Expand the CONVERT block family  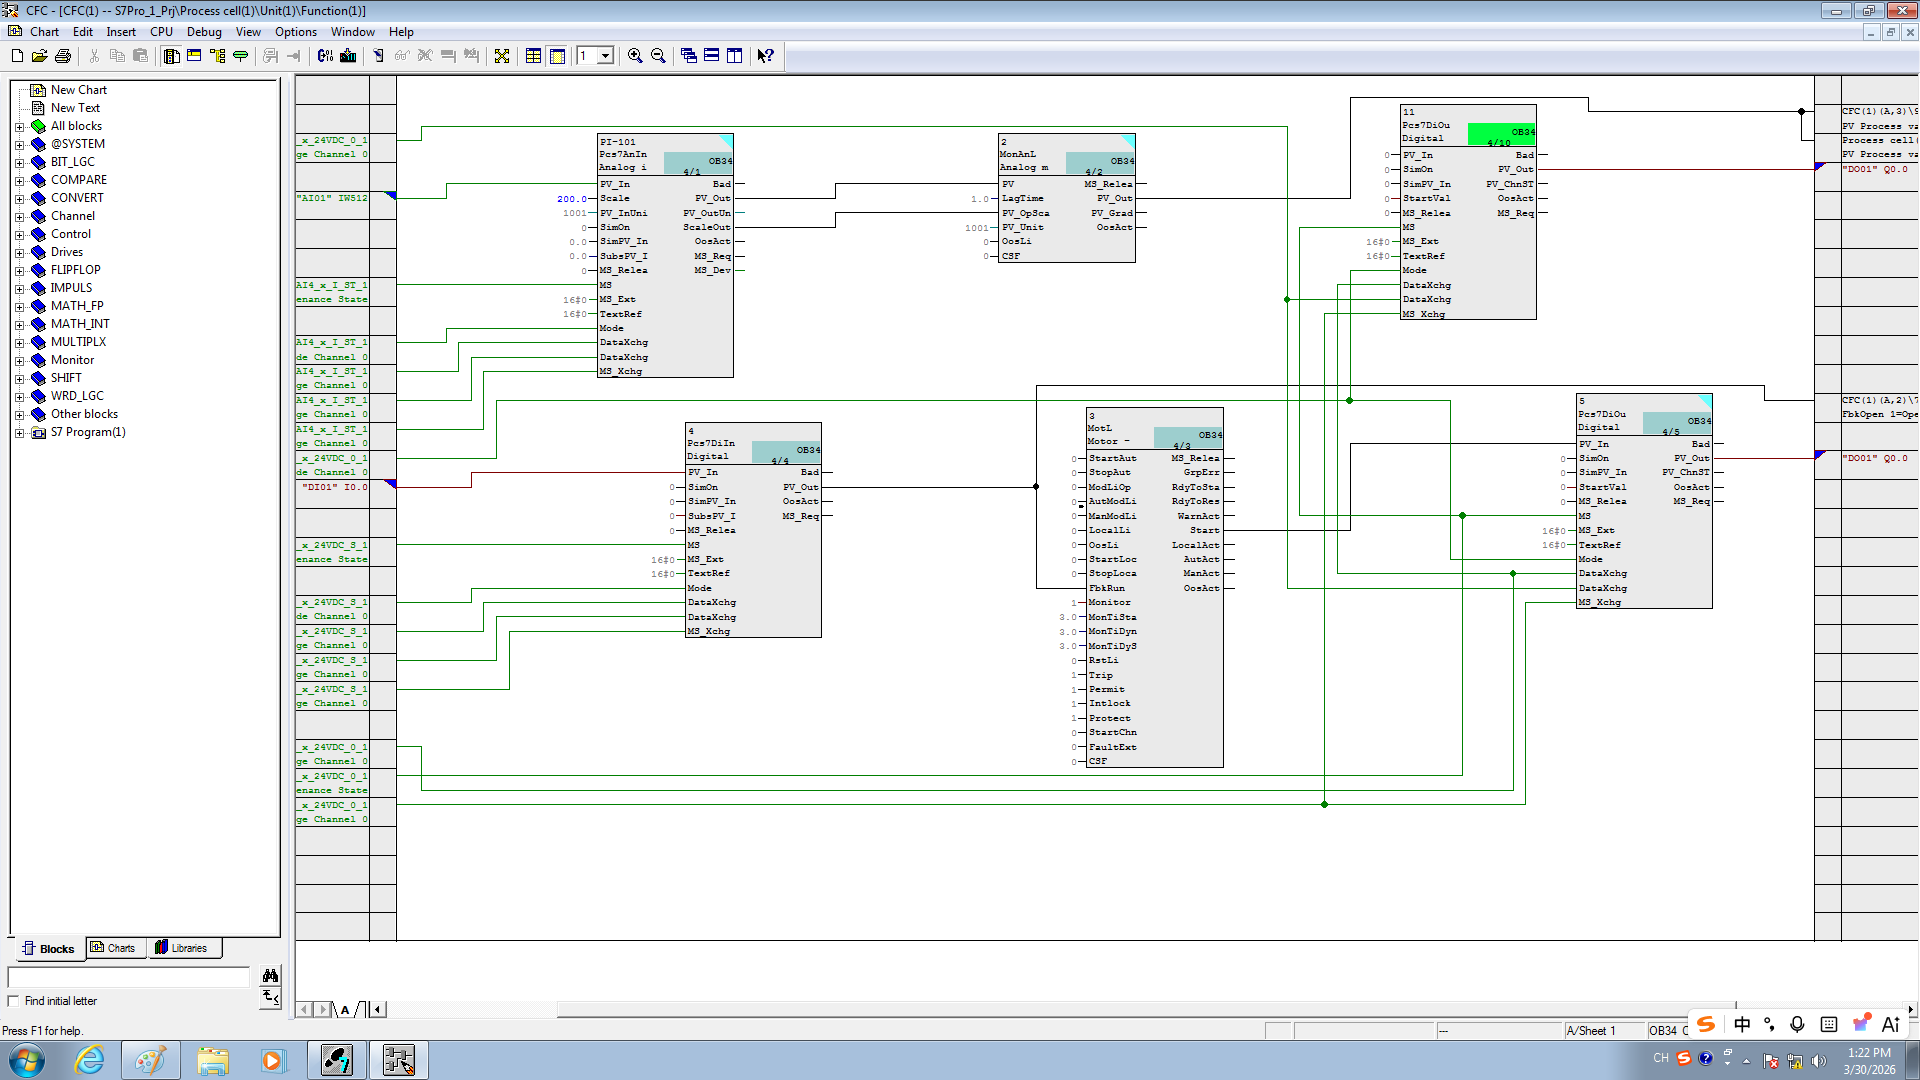click(19, 198)
